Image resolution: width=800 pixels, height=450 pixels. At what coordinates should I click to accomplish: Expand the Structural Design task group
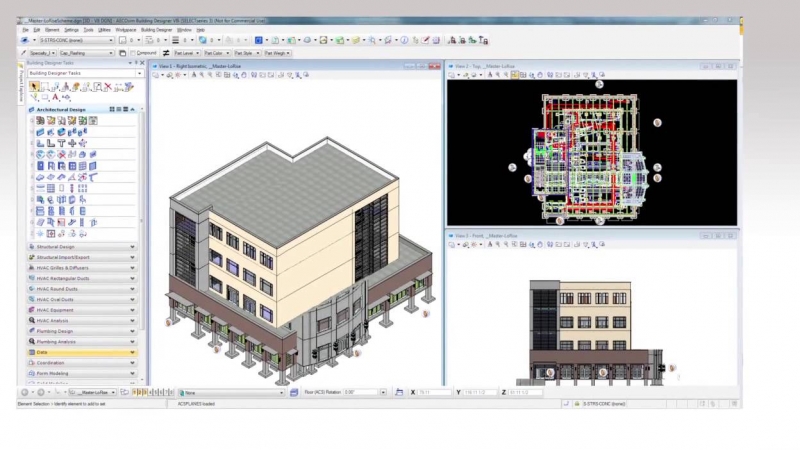(x=132, y=246)
